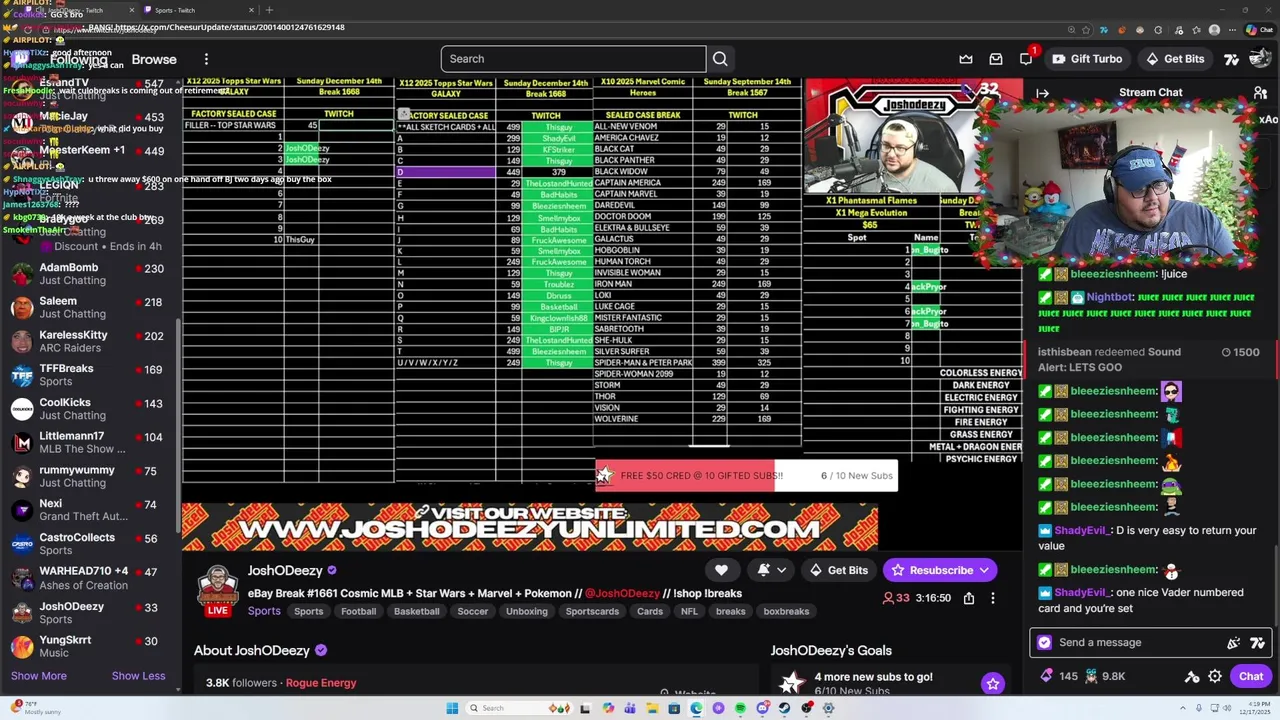Image resolution: width=1280 pixels, height=720 pixels.
Task: Open the channel points balance 145
Action: click(x=1059, y=676)
